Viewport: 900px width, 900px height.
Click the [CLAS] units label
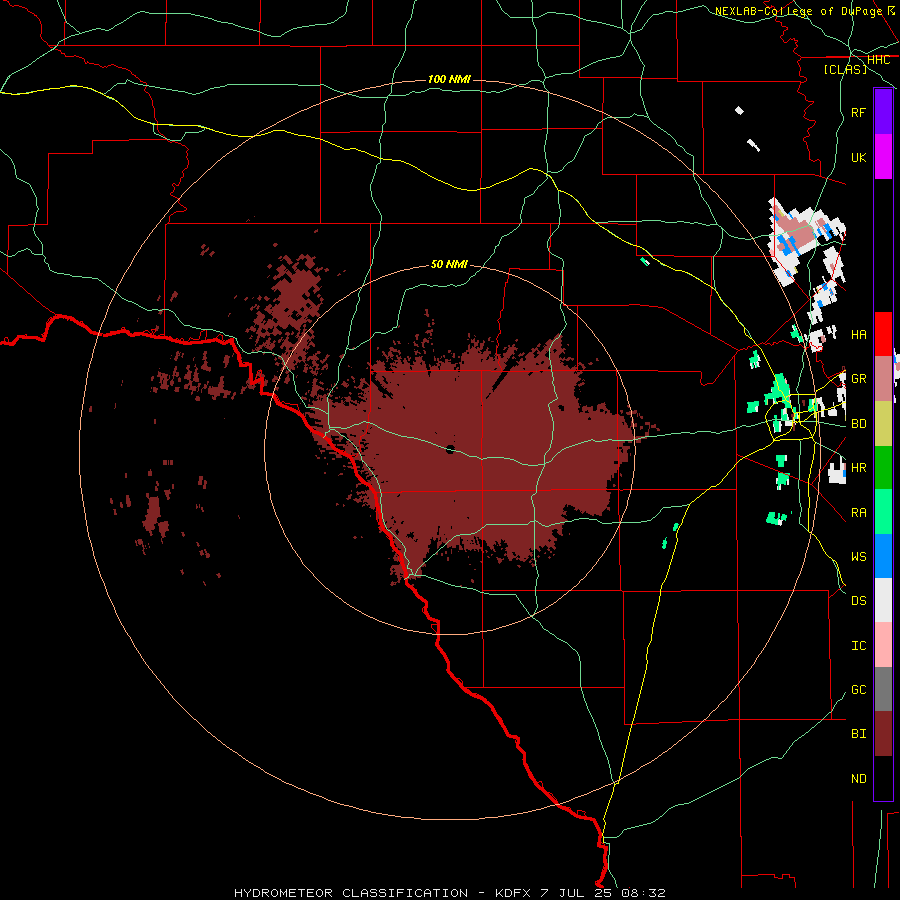point(845,69)
